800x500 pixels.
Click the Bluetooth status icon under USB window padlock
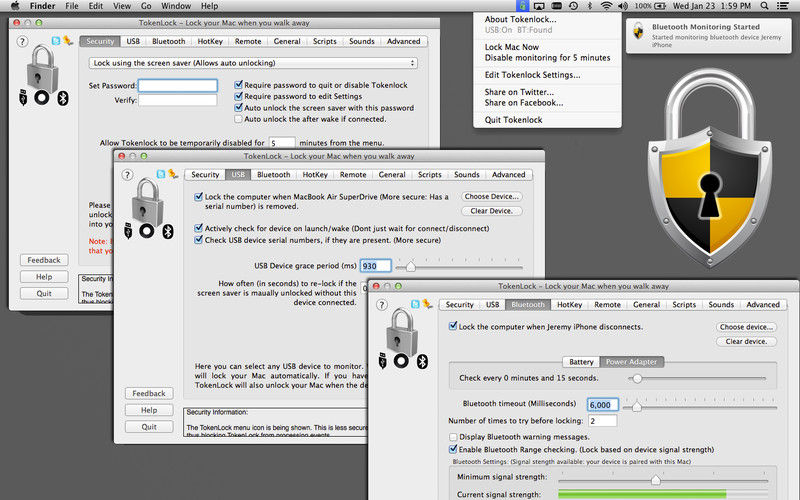click(168, 232)
